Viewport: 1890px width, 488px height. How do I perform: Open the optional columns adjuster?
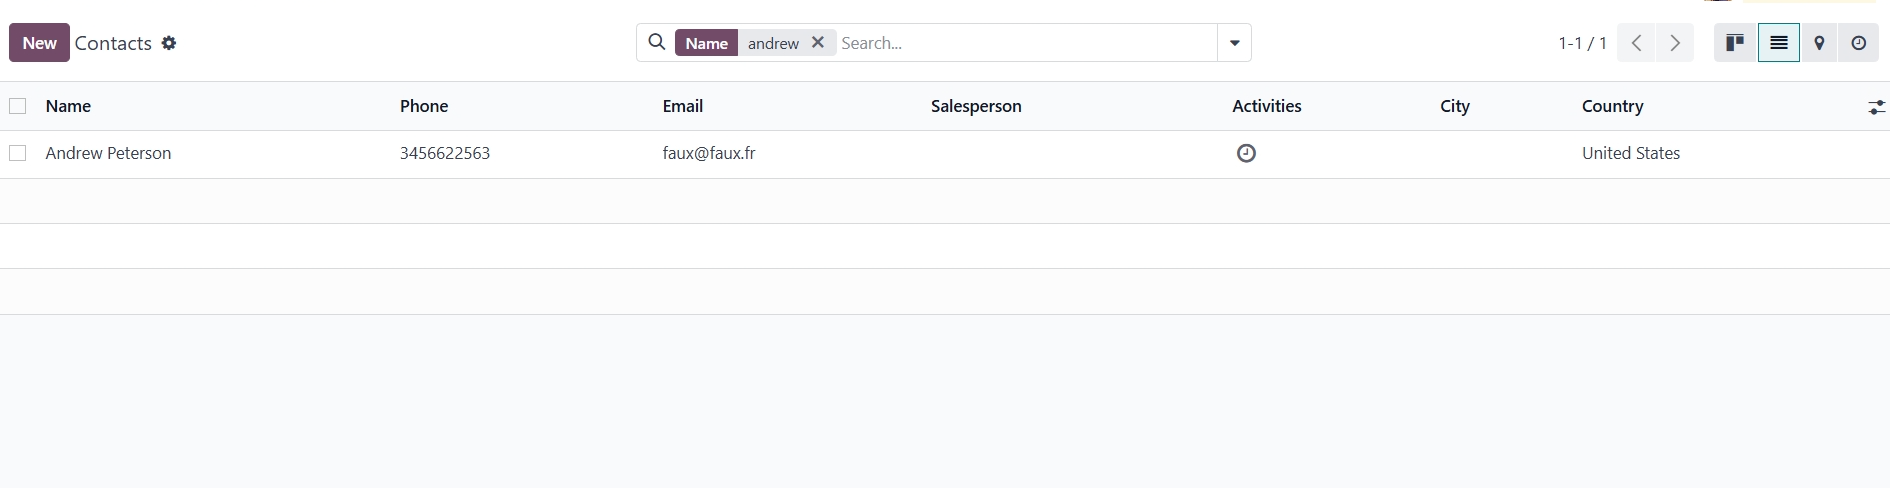click(x=1876, y=107)
